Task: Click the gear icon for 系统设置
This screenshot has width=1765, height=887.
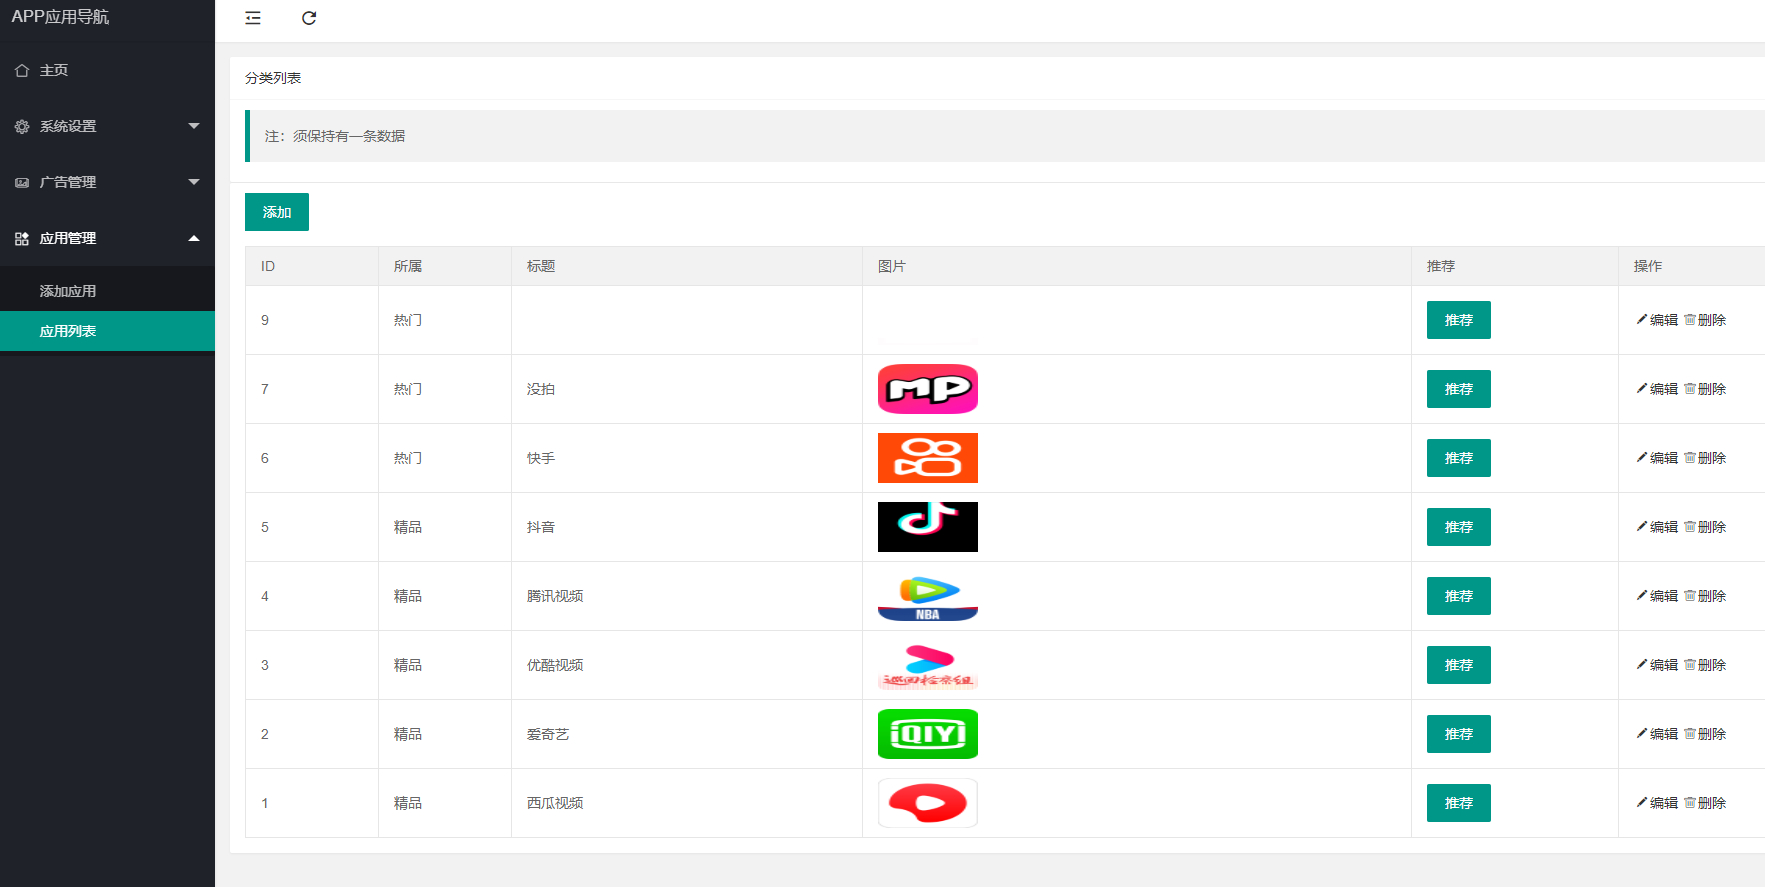Action: coord(22,126)
